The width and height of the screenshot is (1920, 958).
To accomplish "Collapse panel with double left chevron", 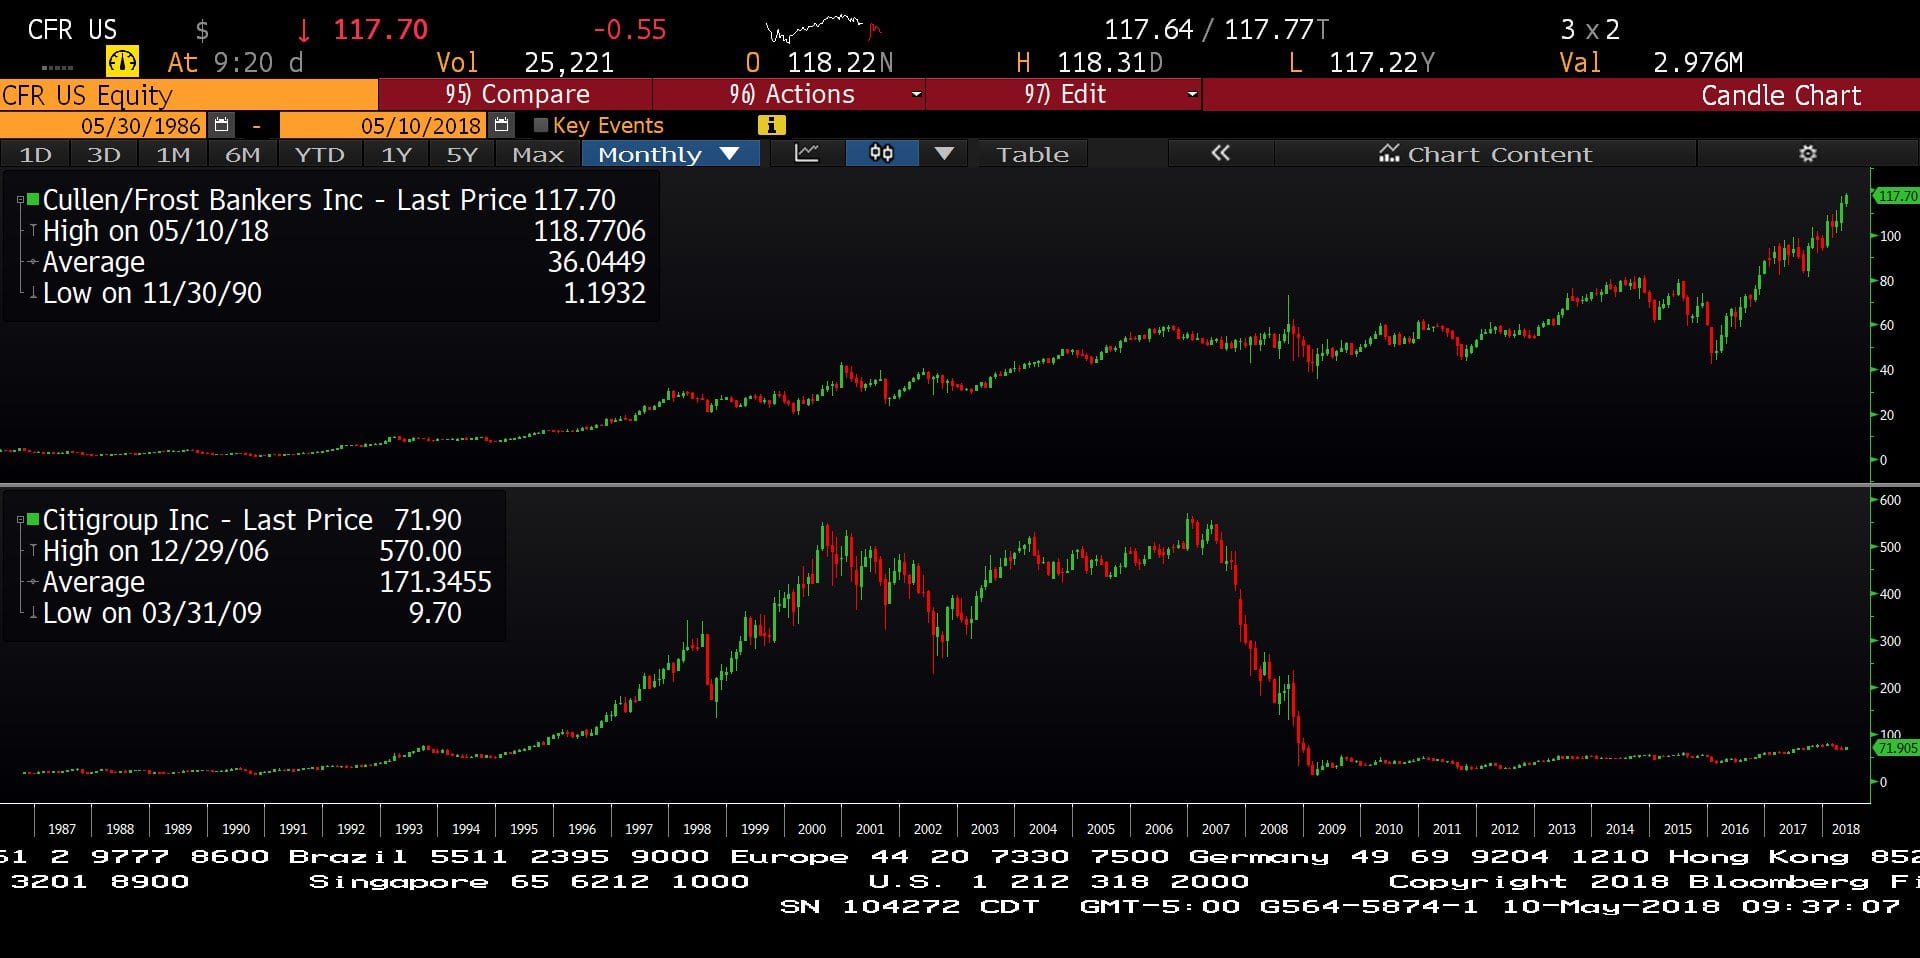I will click(x=1220, y=153).
